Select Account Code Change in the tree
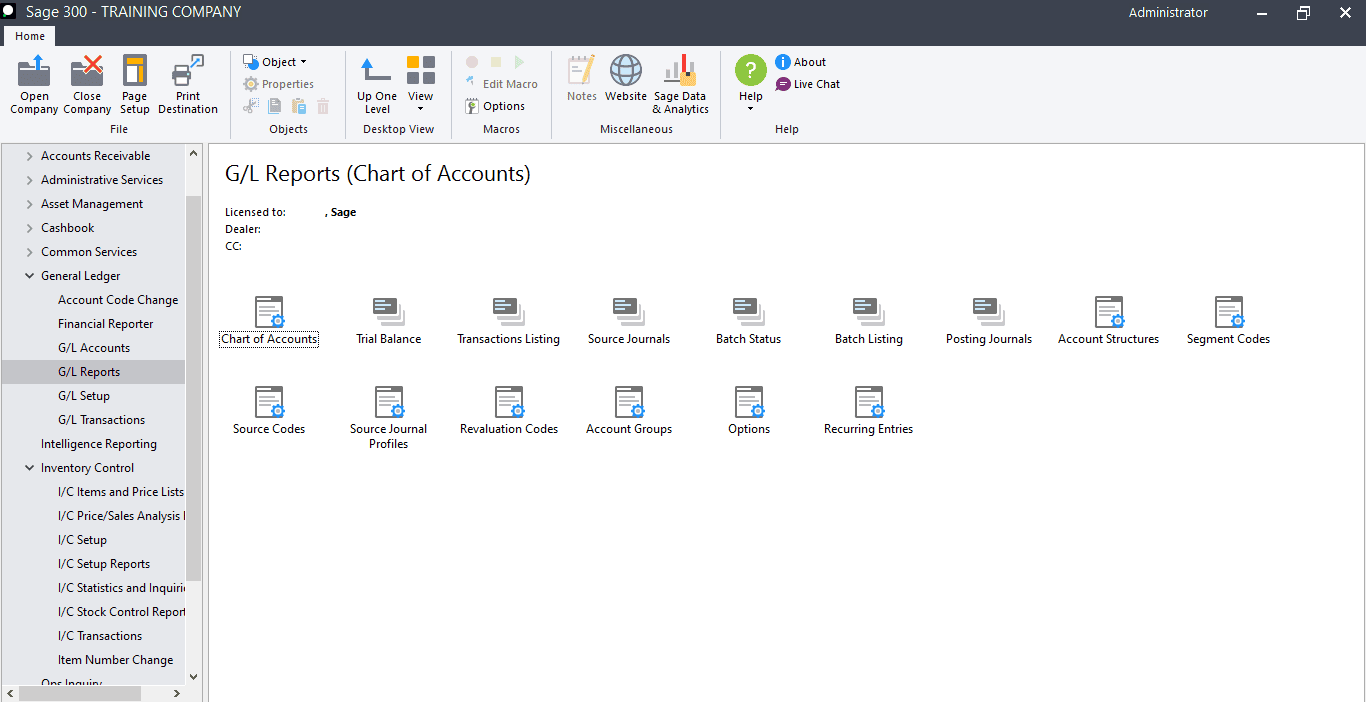1366x702 pixels. [118, 300]
